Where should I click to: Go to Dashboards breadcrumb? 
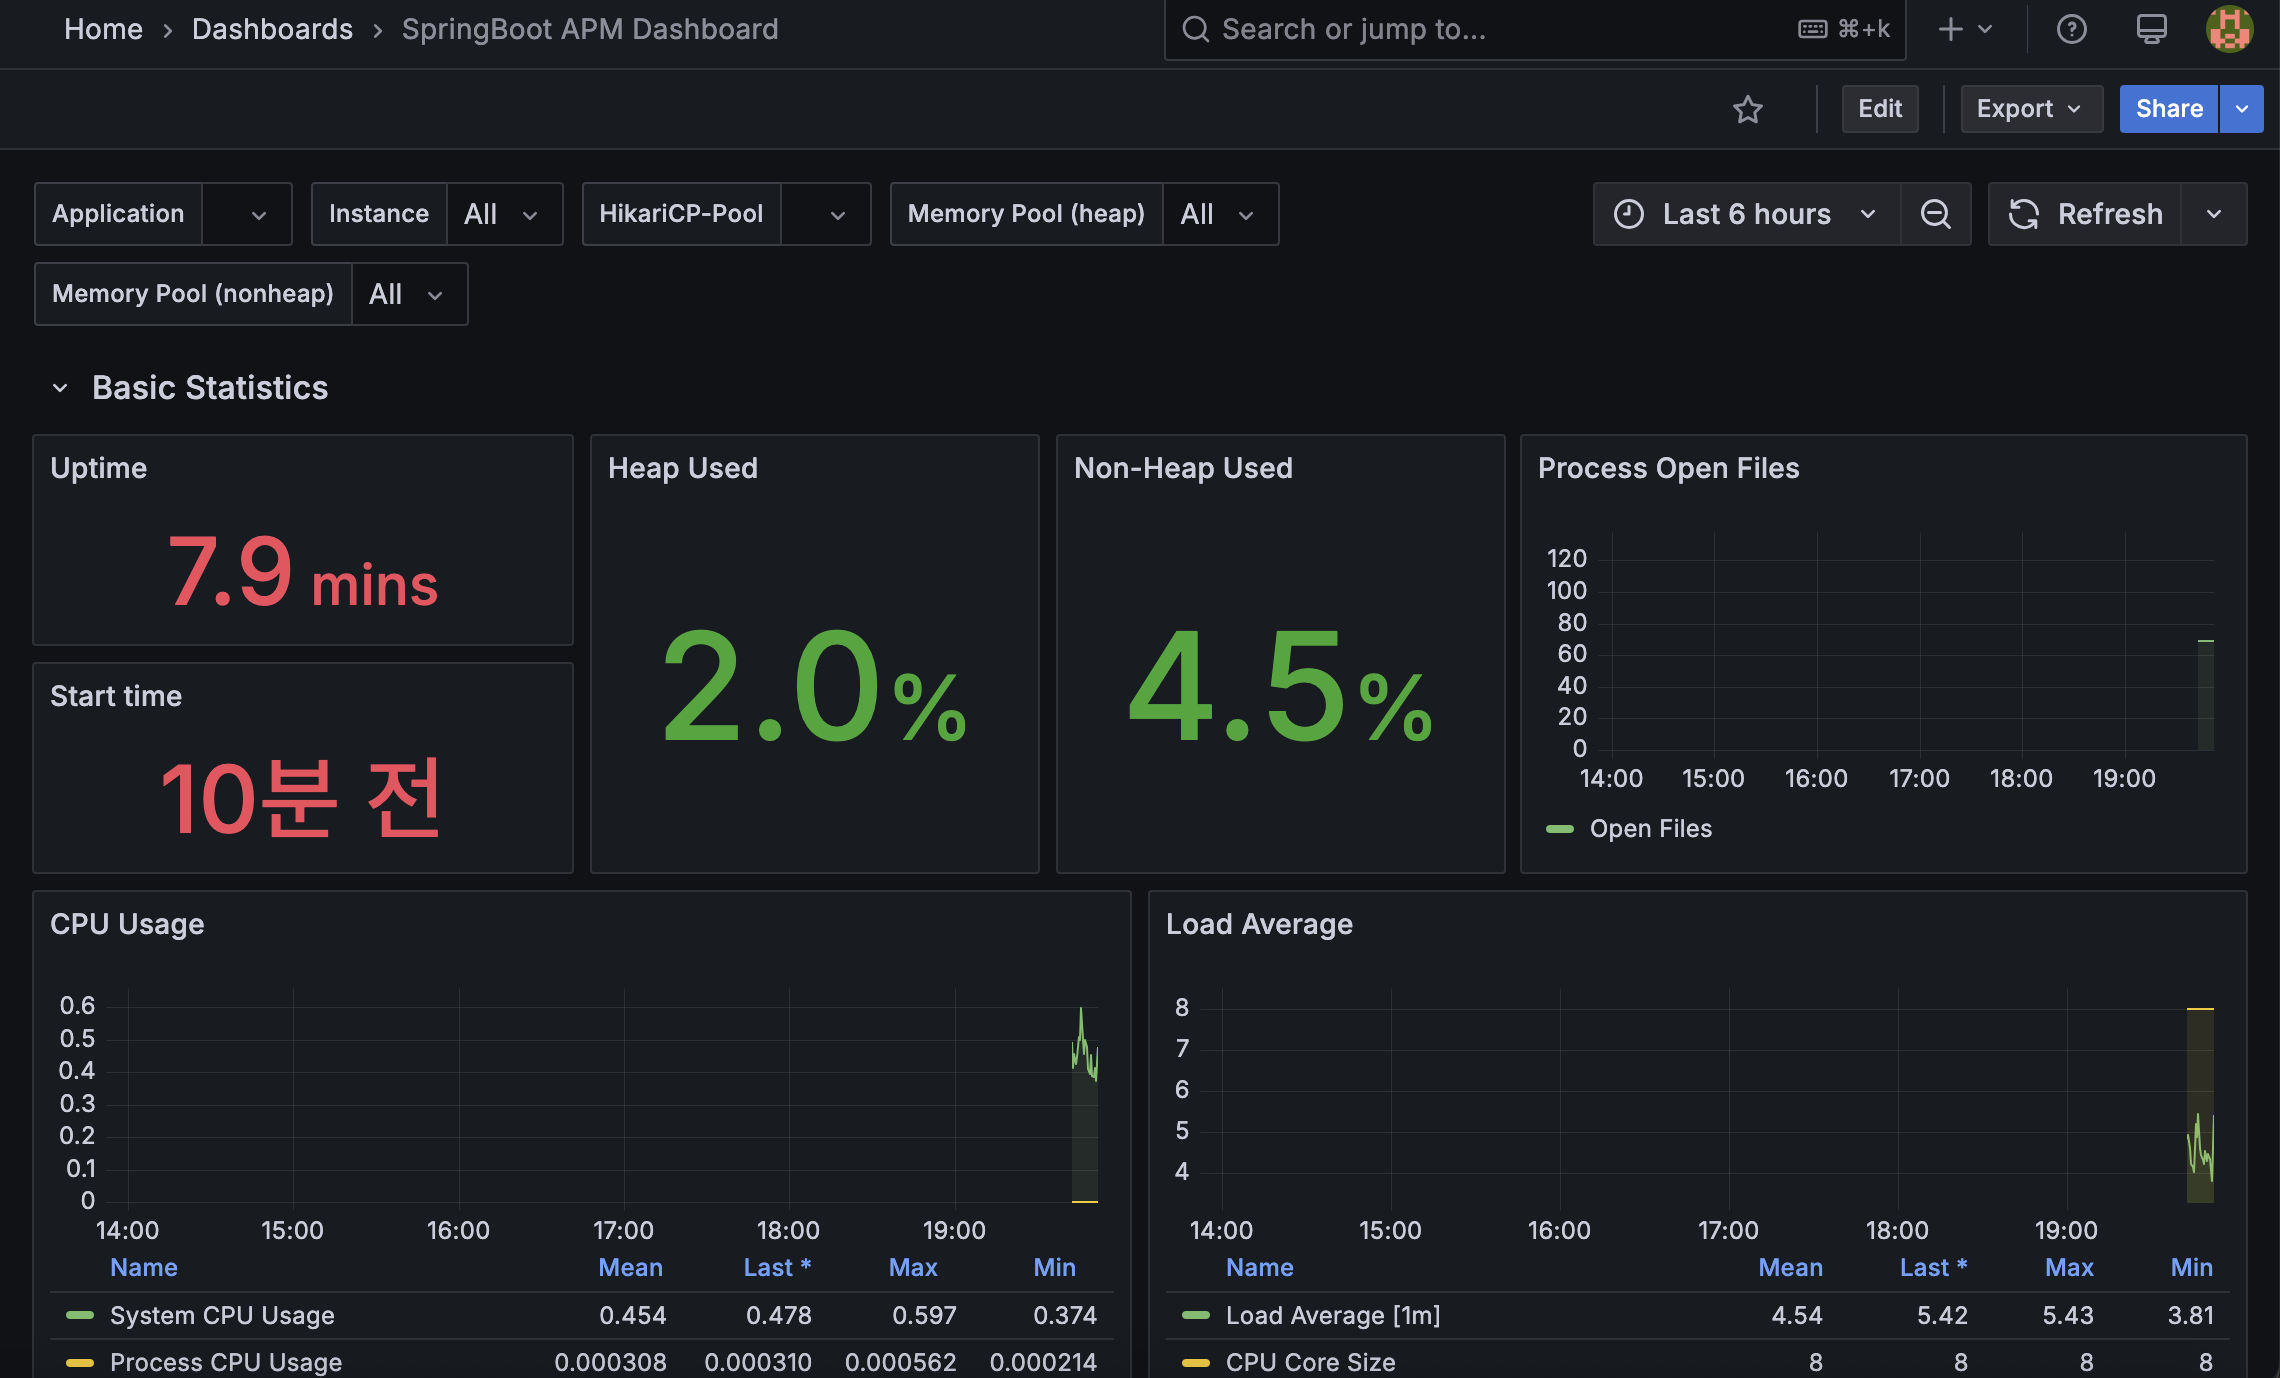272,29
